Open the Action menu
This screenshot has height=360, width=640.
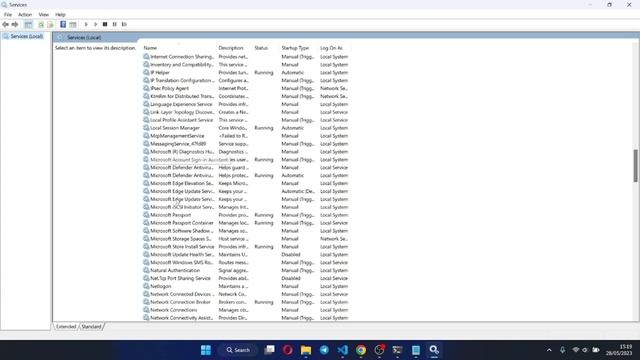coord(25,15)
